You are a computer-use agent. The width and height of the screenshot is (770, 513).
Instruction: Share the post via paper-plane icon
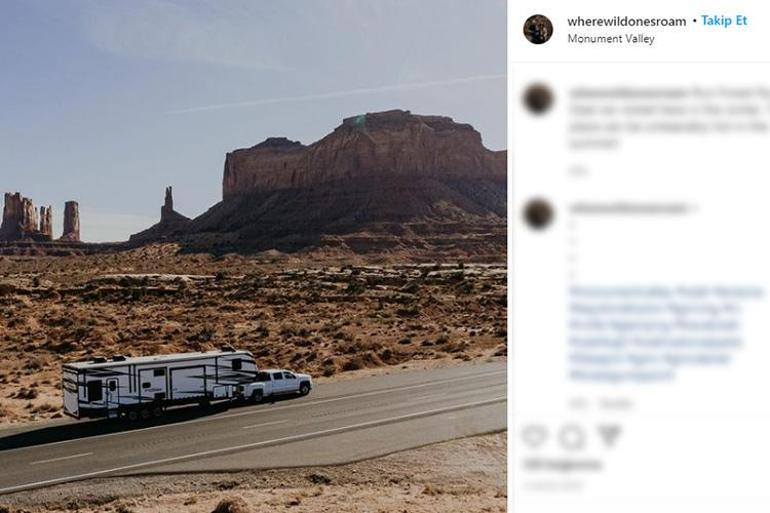pos(610,436)
